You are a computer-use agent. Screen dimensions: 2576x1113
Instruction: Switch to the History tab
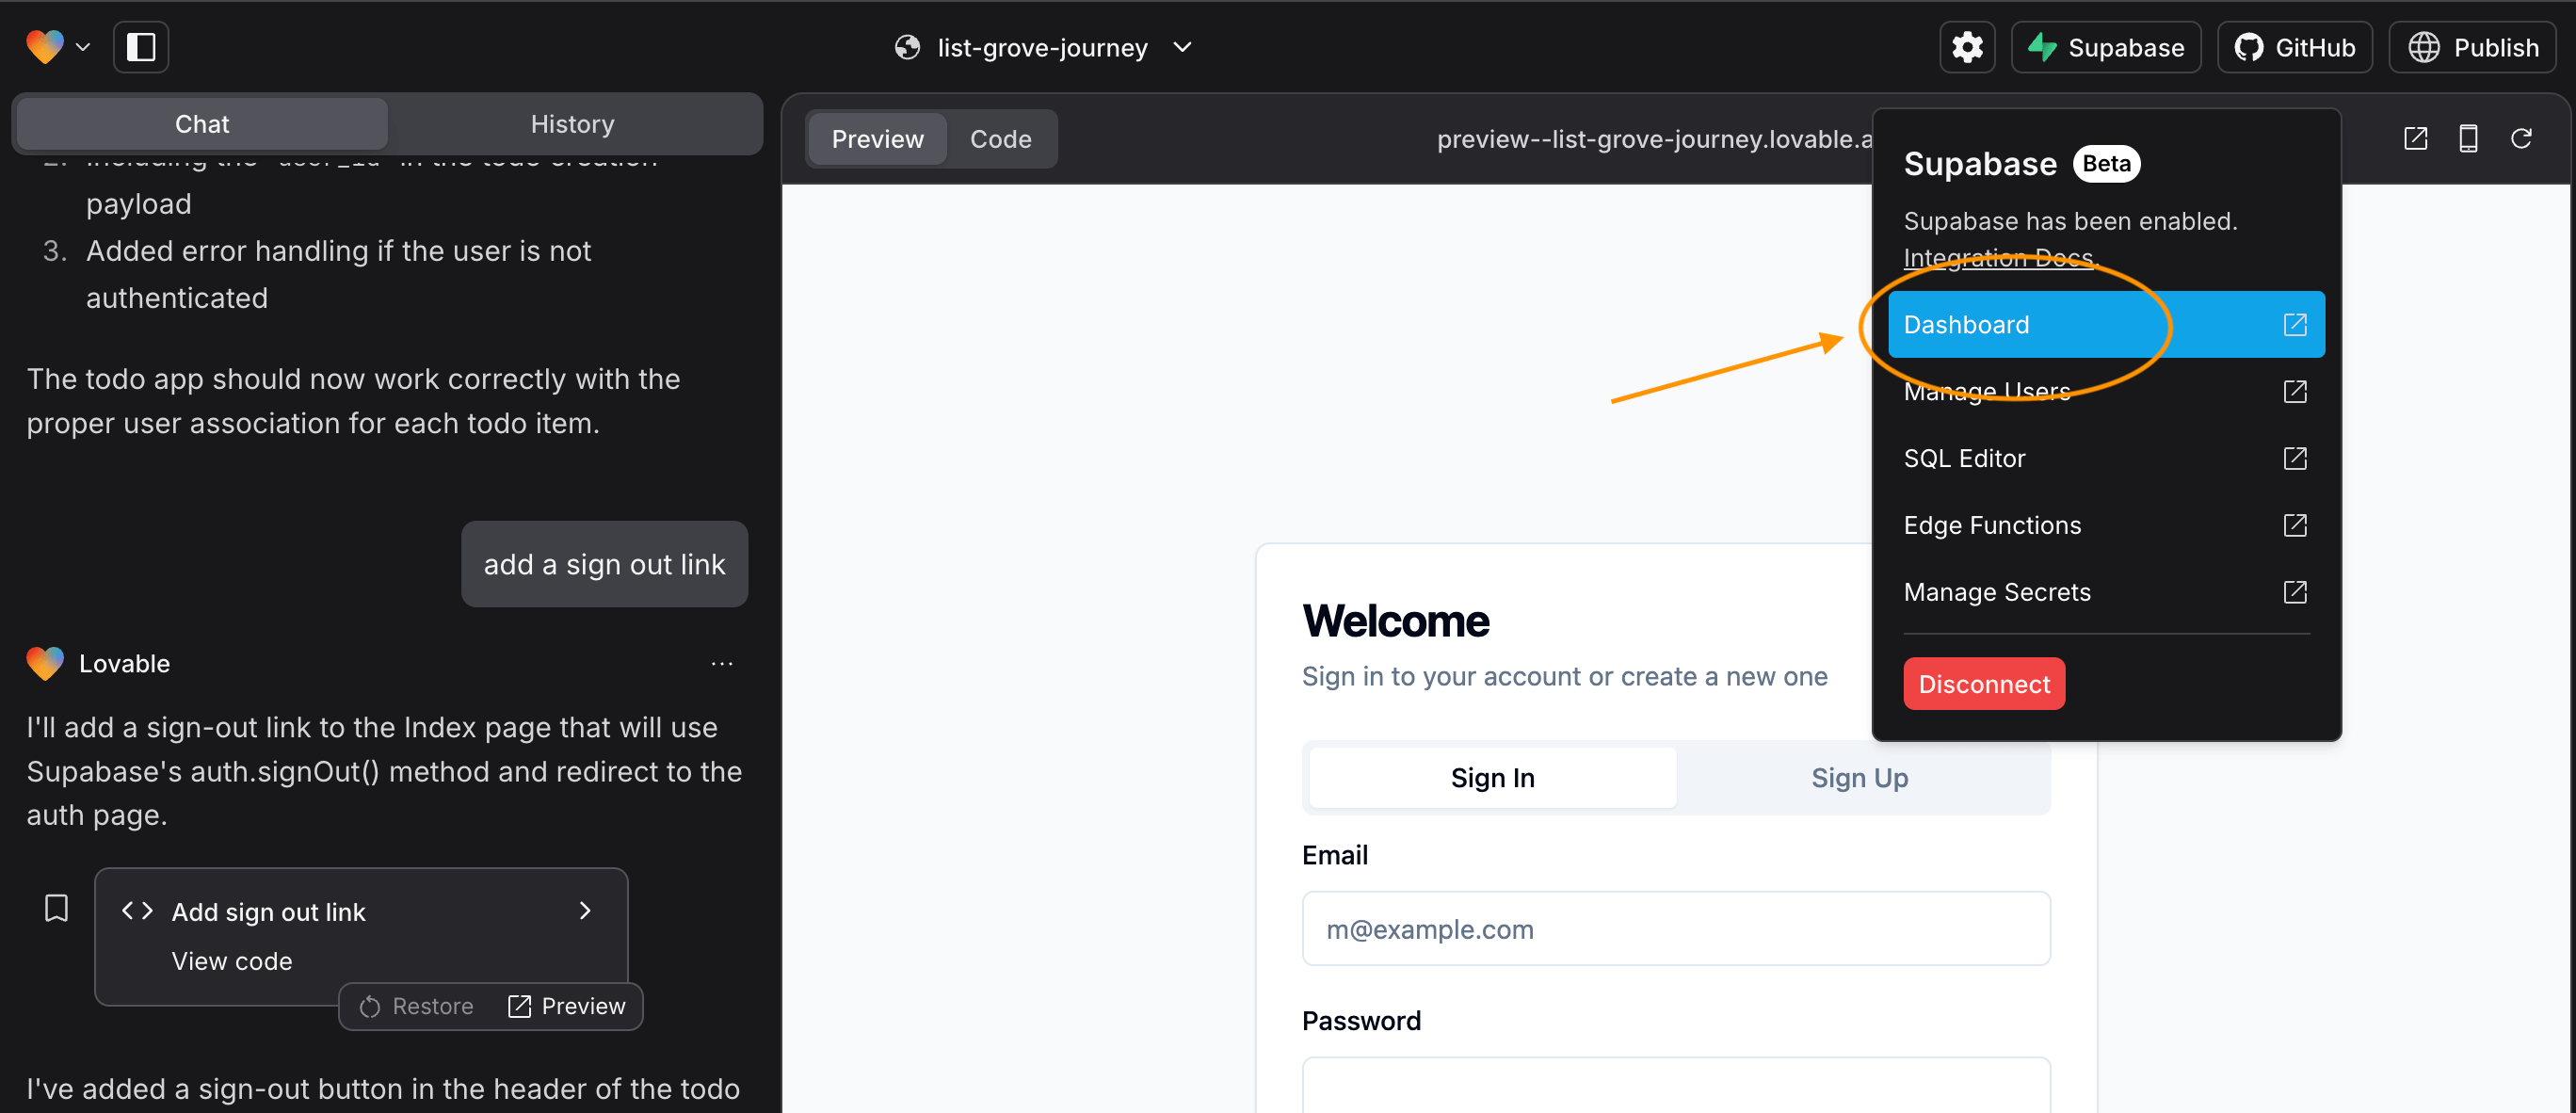tap(572, 124)
